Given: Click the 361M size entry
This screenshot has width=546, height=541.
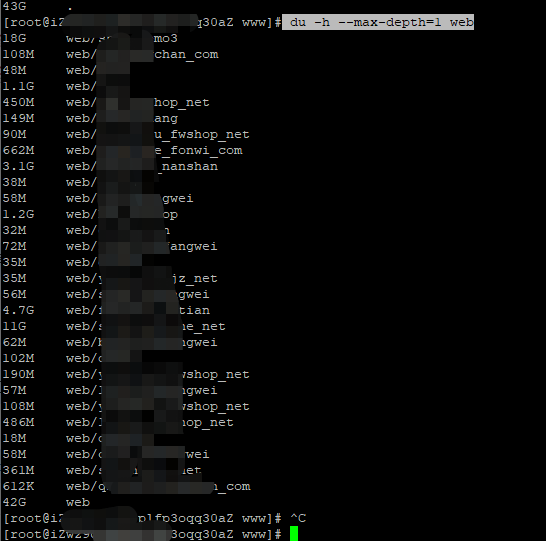Looking at the screenshot, I should tap(18, 470).
